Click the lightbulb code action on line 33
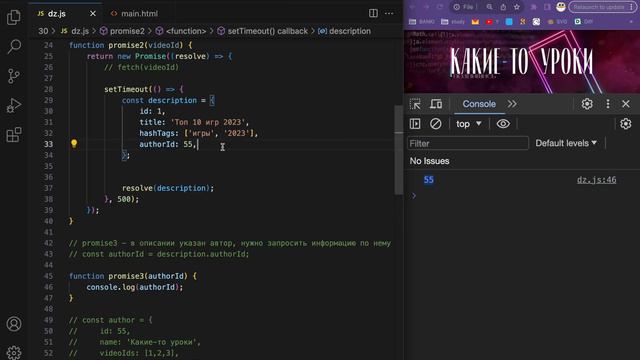The width and height of the screenshot is (640, 360). coord(74,144)
